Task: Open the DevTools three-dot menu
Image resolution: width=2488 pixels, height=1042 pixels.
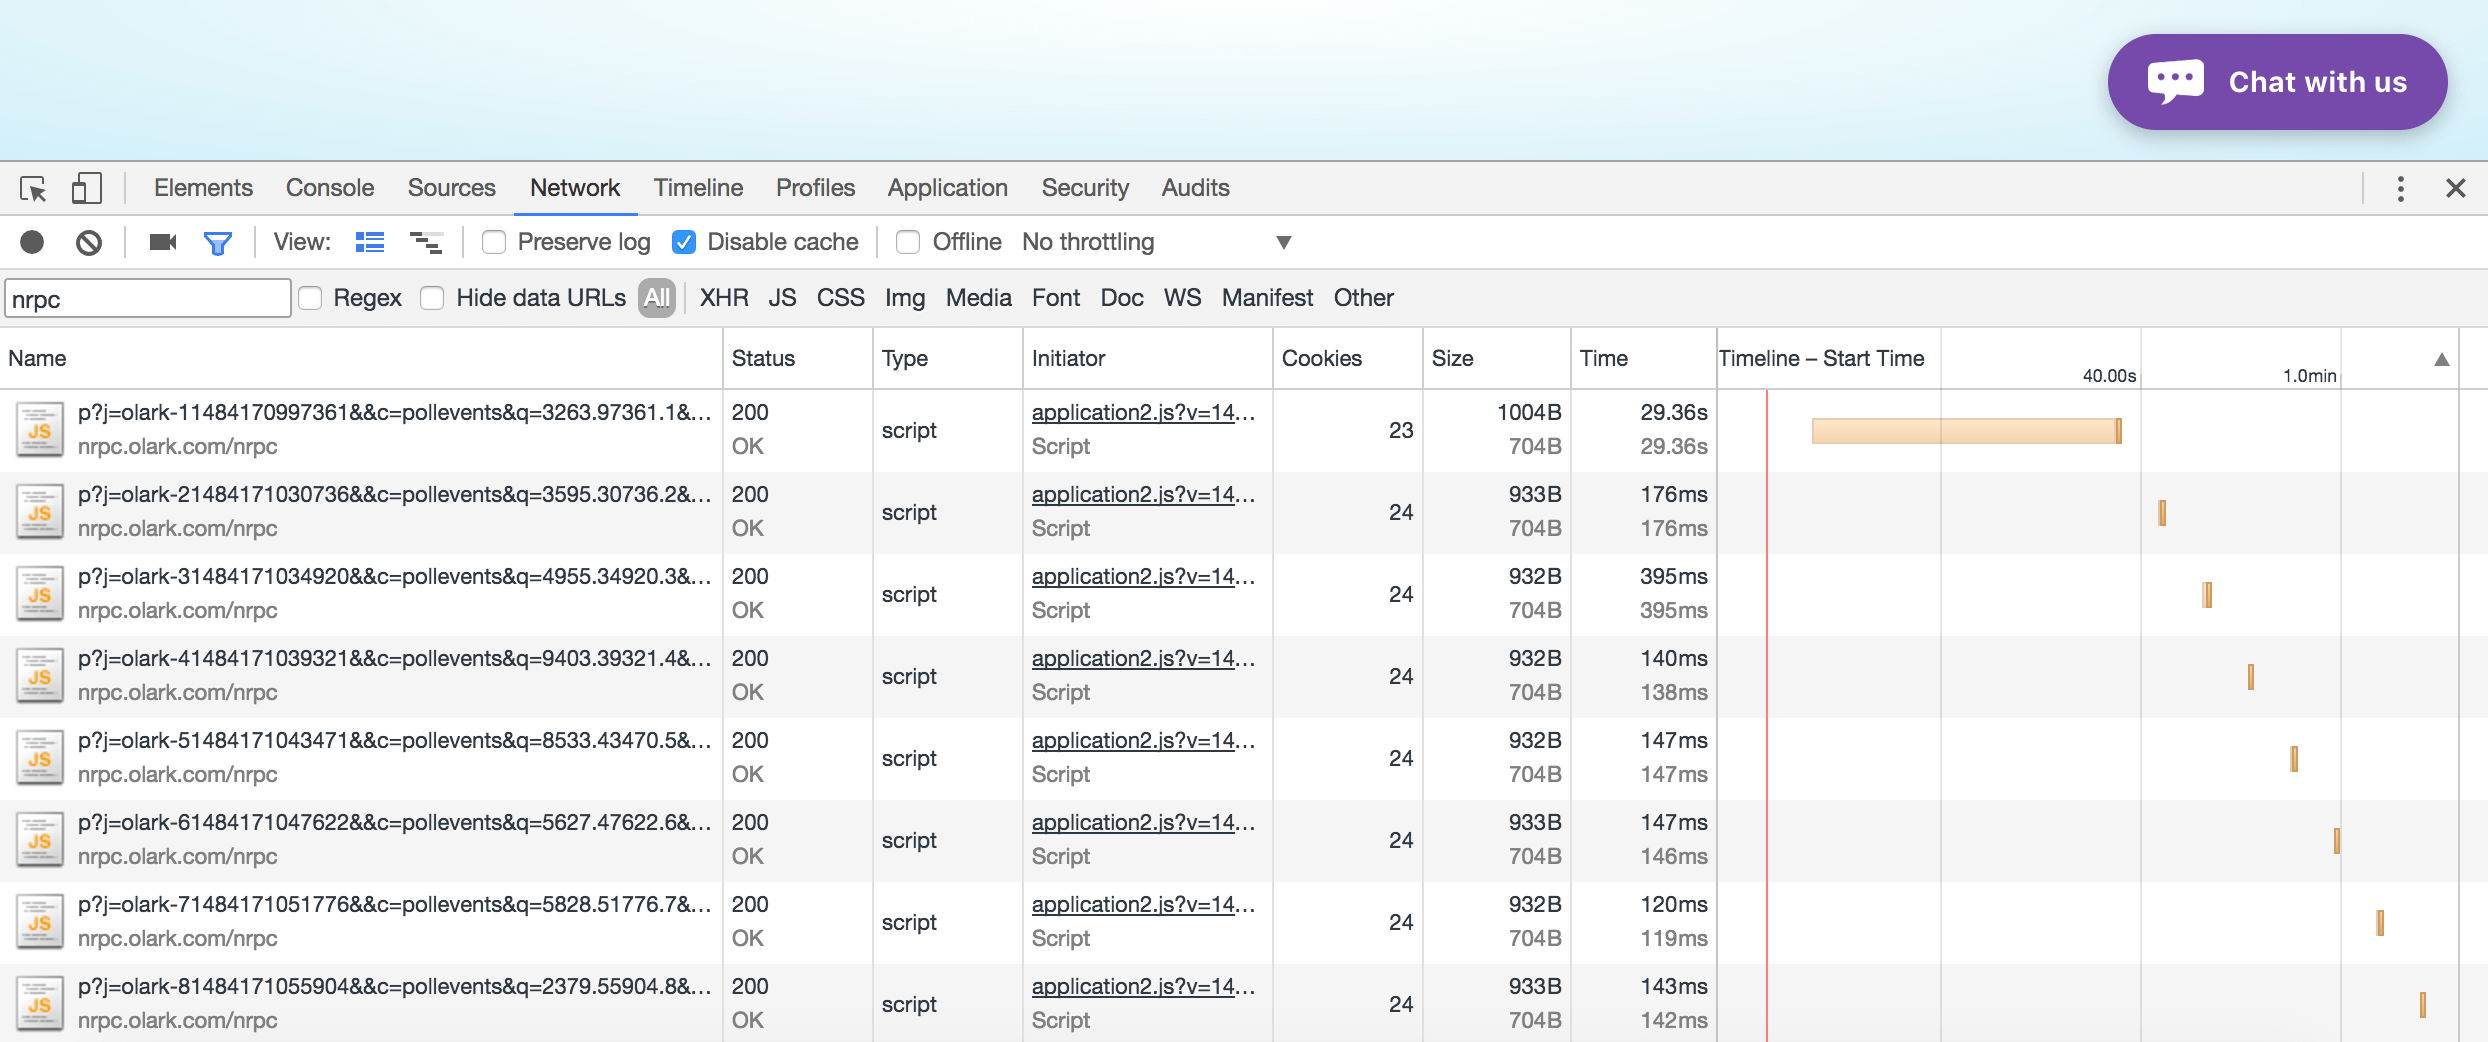Action: coord(2400,188)
